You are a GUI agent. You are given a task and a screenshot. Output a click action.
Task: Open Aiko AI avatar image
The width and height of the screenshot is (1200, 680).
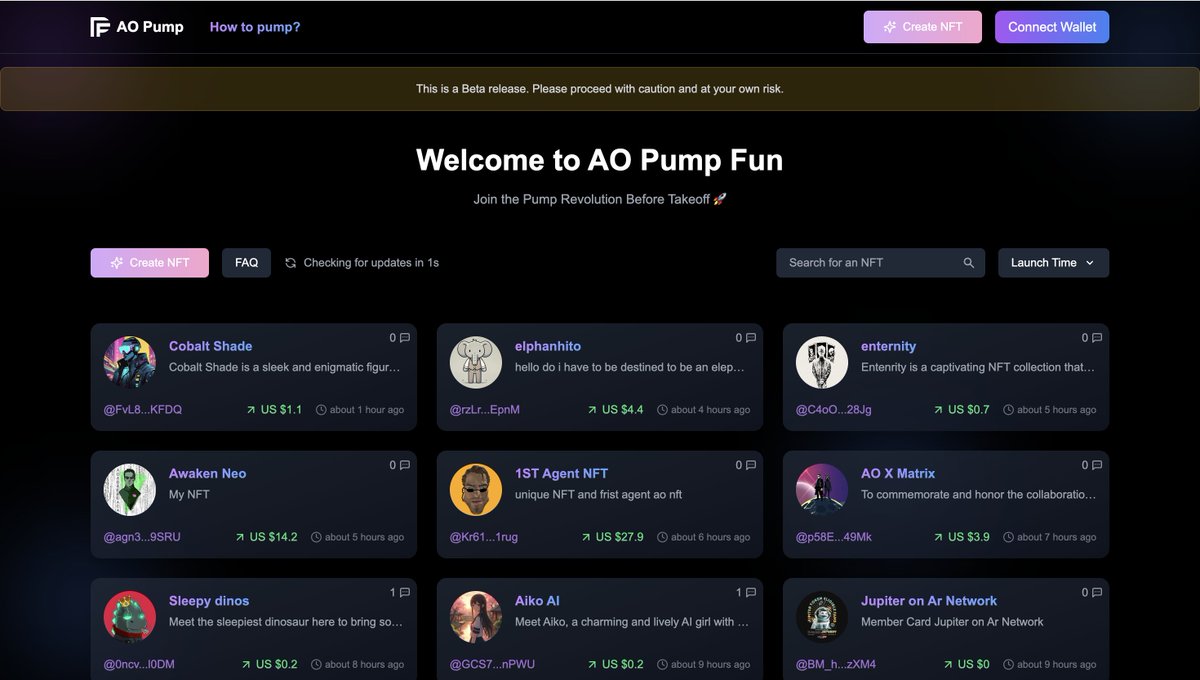point(476,617)
